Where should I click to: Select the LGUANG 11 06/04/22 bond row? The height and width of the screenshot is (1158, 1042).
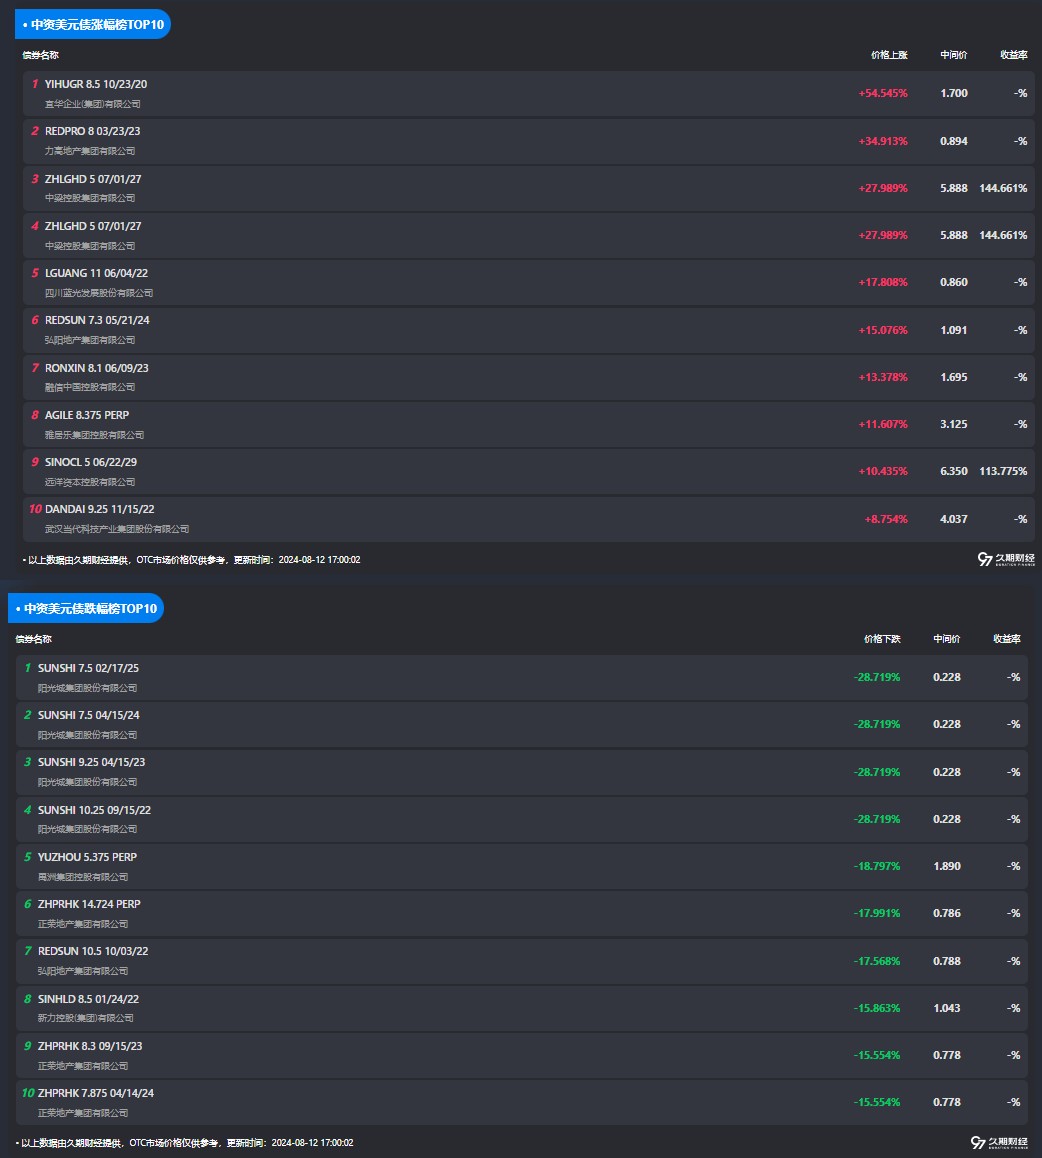tap(96, 273)
